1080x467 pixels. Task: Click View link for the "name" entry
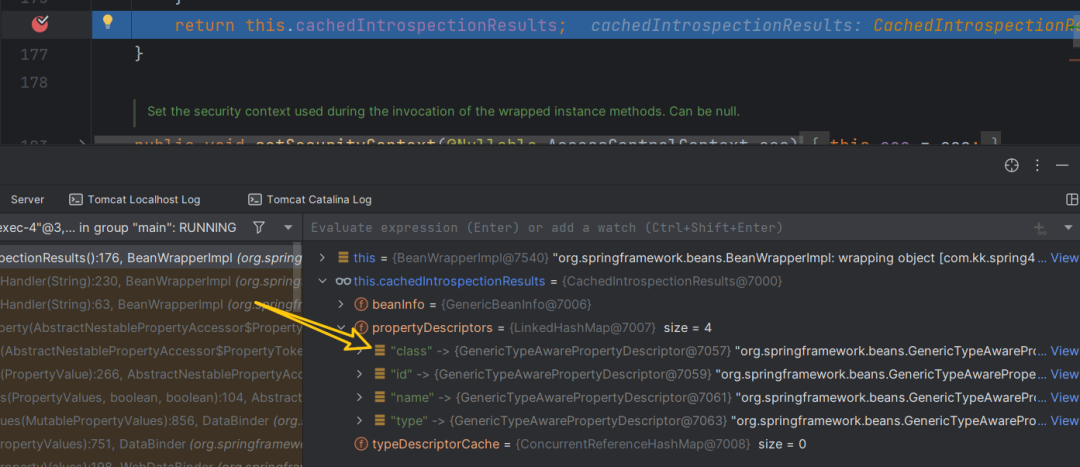coord(1064,397)
